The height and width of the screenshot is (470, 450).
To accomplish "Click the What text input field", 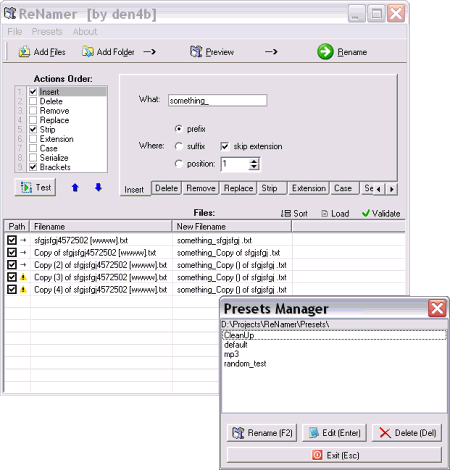I will [217, 100].
